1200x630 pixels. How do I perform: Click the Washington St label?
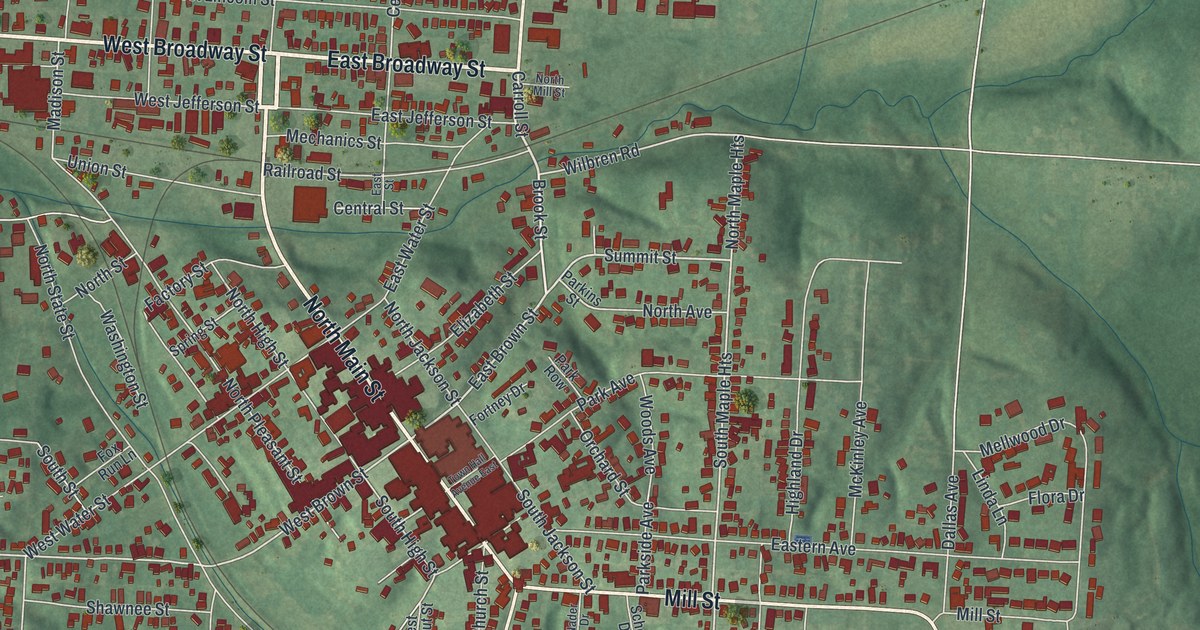[x=126, y=359]
